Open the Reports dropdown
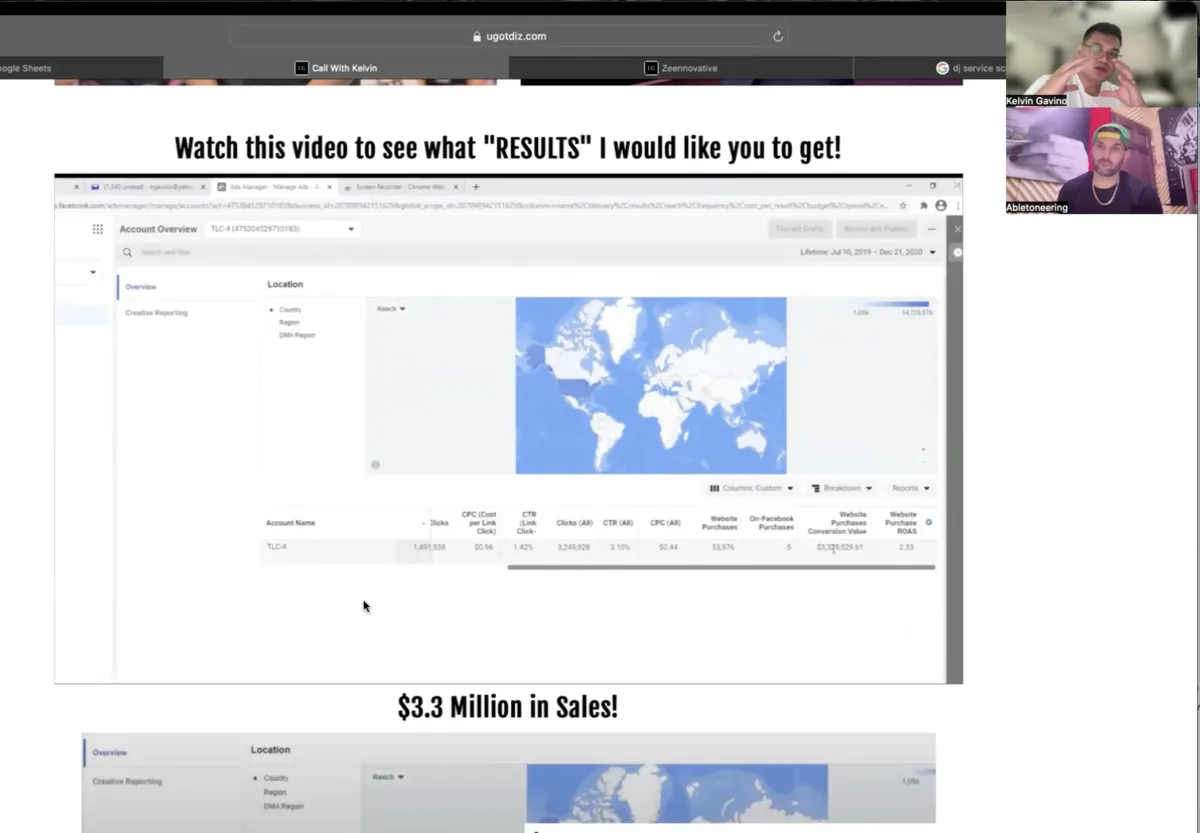Viewport: 1200px width, 833px height. tap(911, 488)
